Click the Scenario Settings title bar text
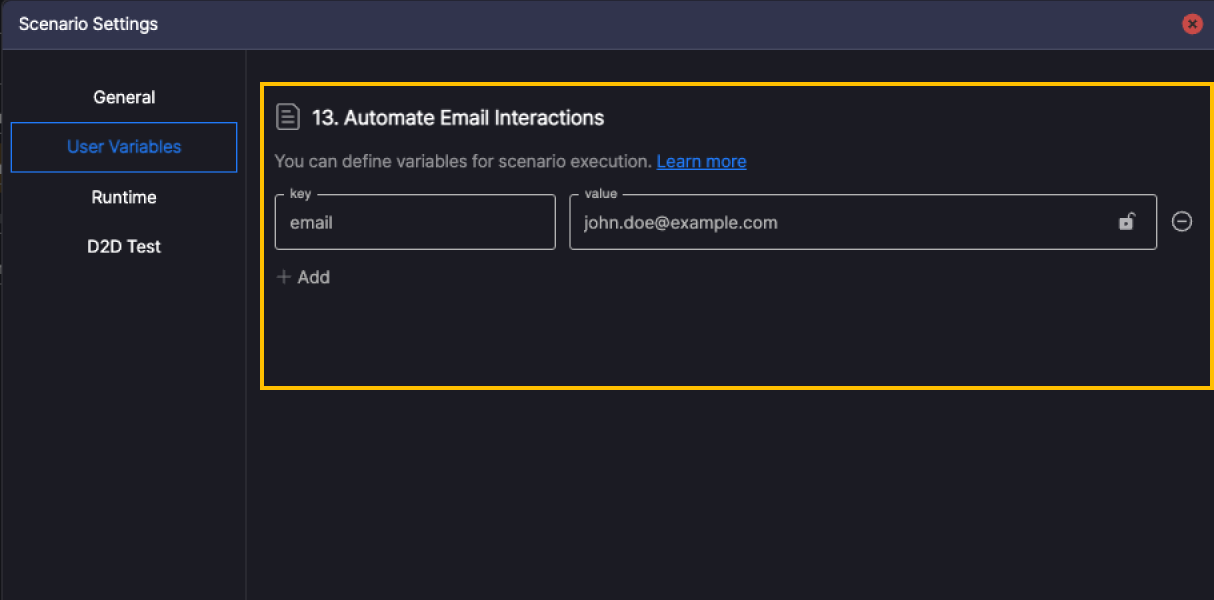 pos(88,24)
